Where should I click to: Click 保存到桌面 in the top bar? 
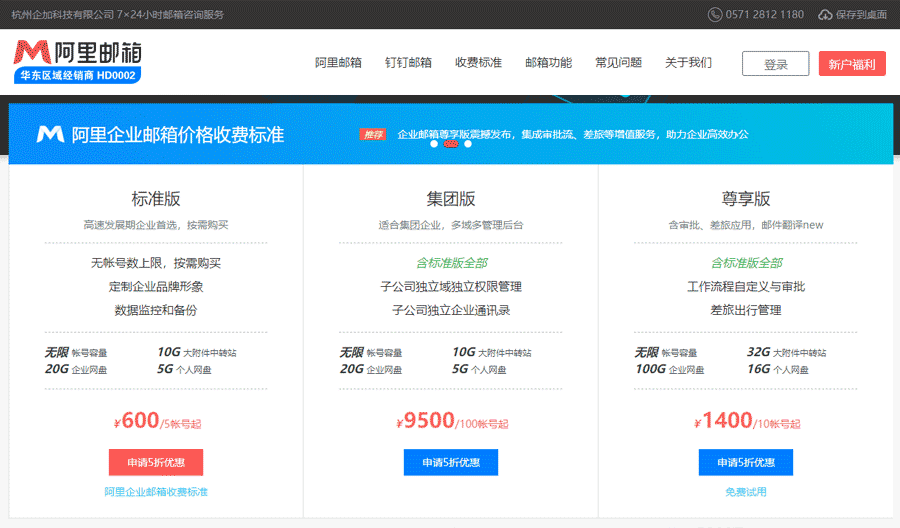point(861,14)
